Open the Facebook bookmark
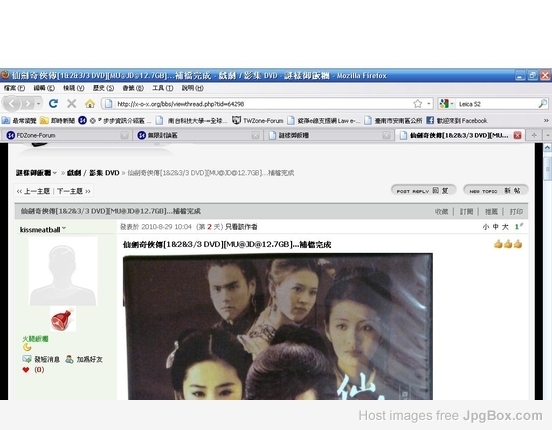Image resolution: width=552 pixels, height=430 pixels. (x=457, y=121)
